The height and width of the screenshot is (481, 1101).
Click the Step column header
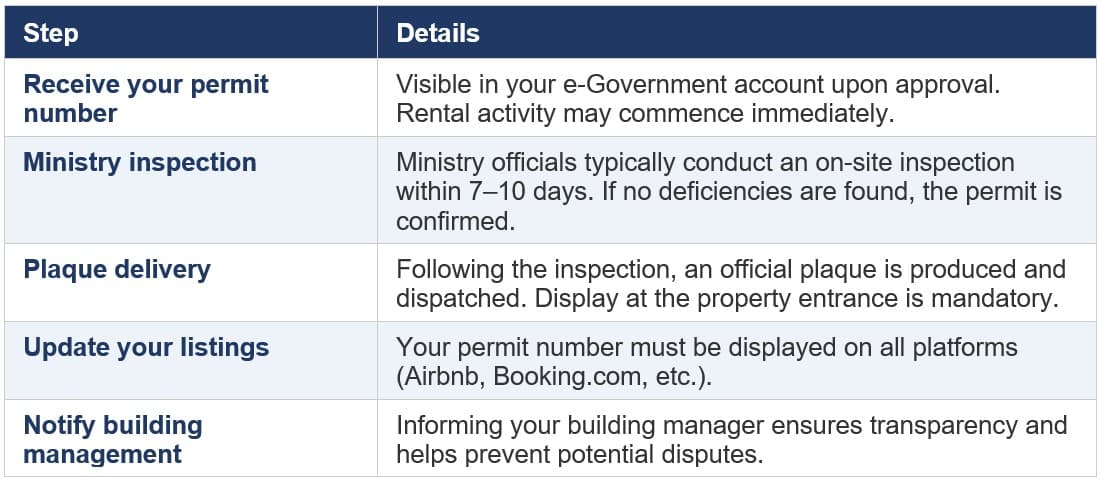coord(51,34)
